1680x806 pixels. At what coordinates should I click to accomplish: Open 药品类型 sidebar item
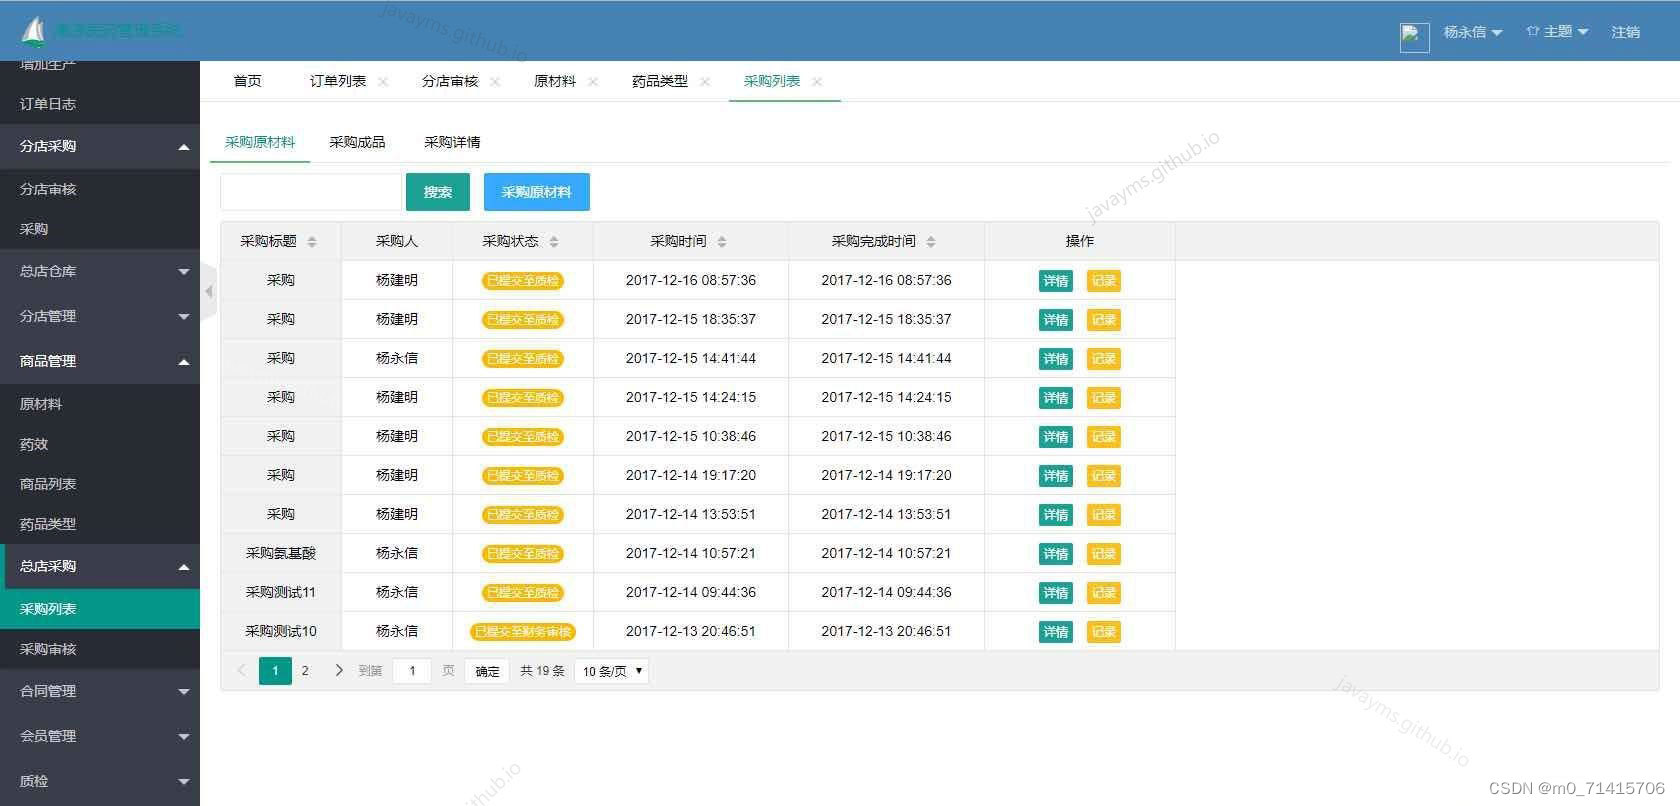coord(100,524)
